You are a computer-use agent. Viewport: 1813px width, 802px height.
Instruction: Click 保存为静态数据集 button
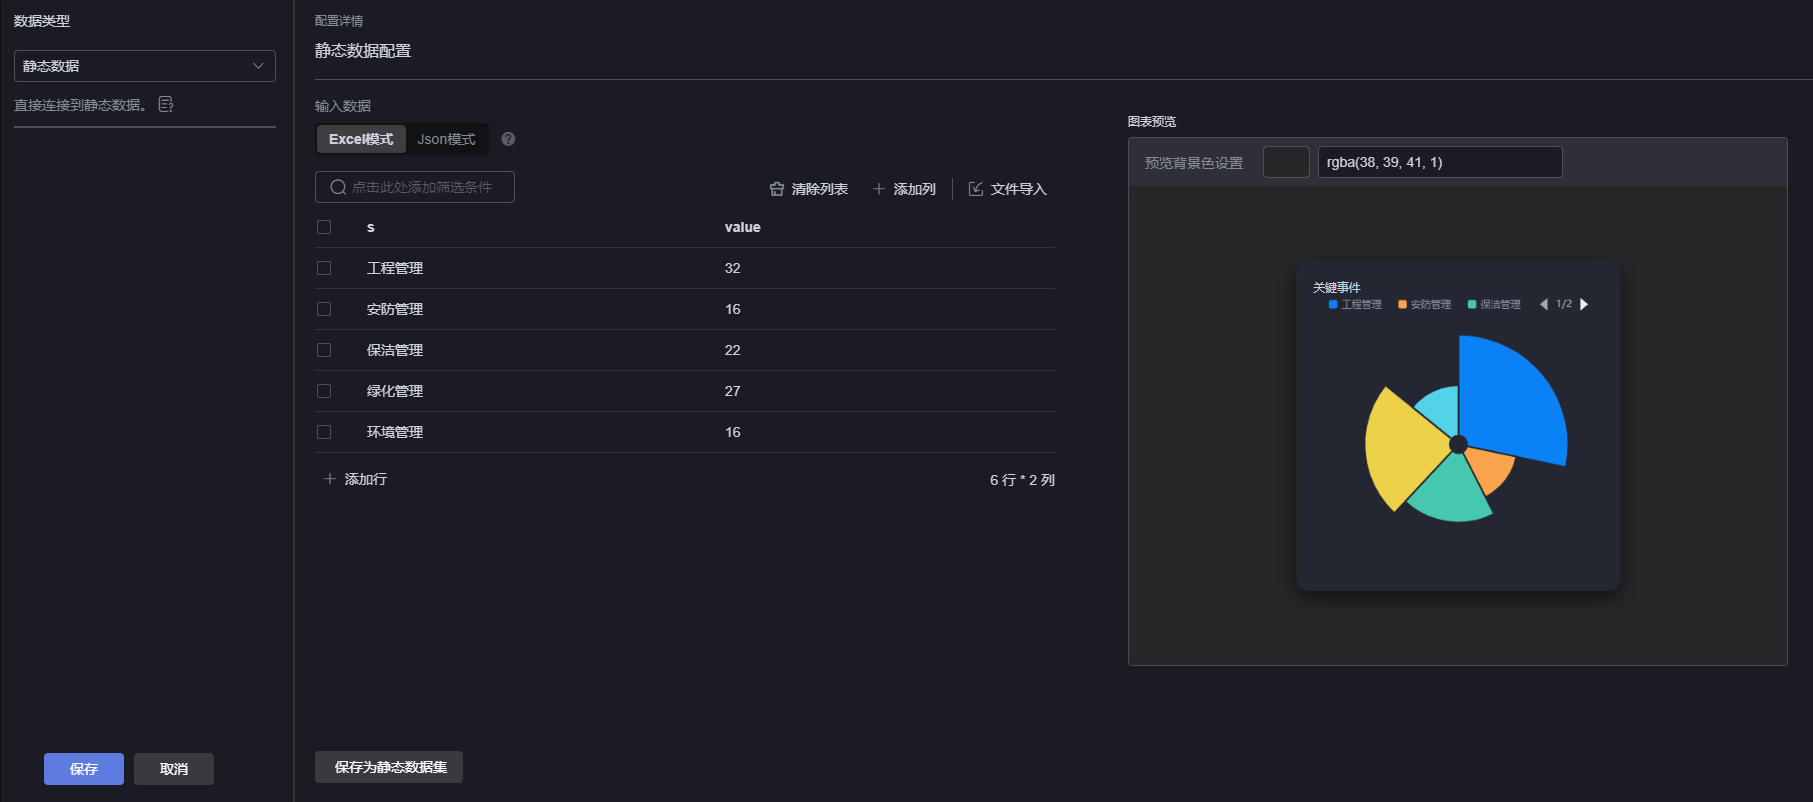coord(389,767)
